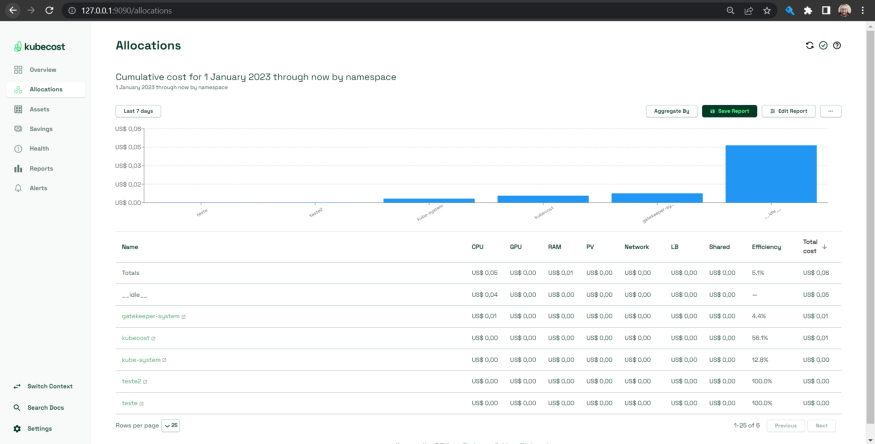Open the Last 7 days date selector
This screenshot has height=444, width=875.
coord(138,111)
